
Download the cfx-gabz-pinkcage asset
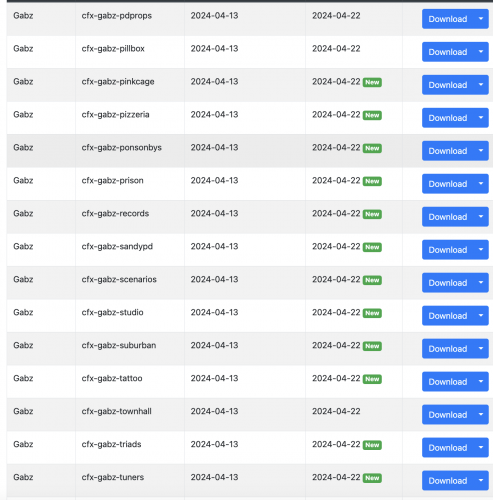(447, 85)
